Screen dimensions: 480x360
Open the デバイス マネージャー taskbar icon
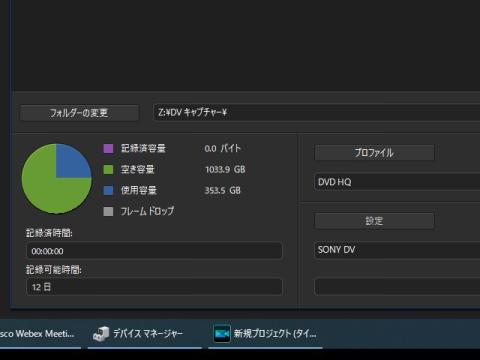[x=101, y=334]
